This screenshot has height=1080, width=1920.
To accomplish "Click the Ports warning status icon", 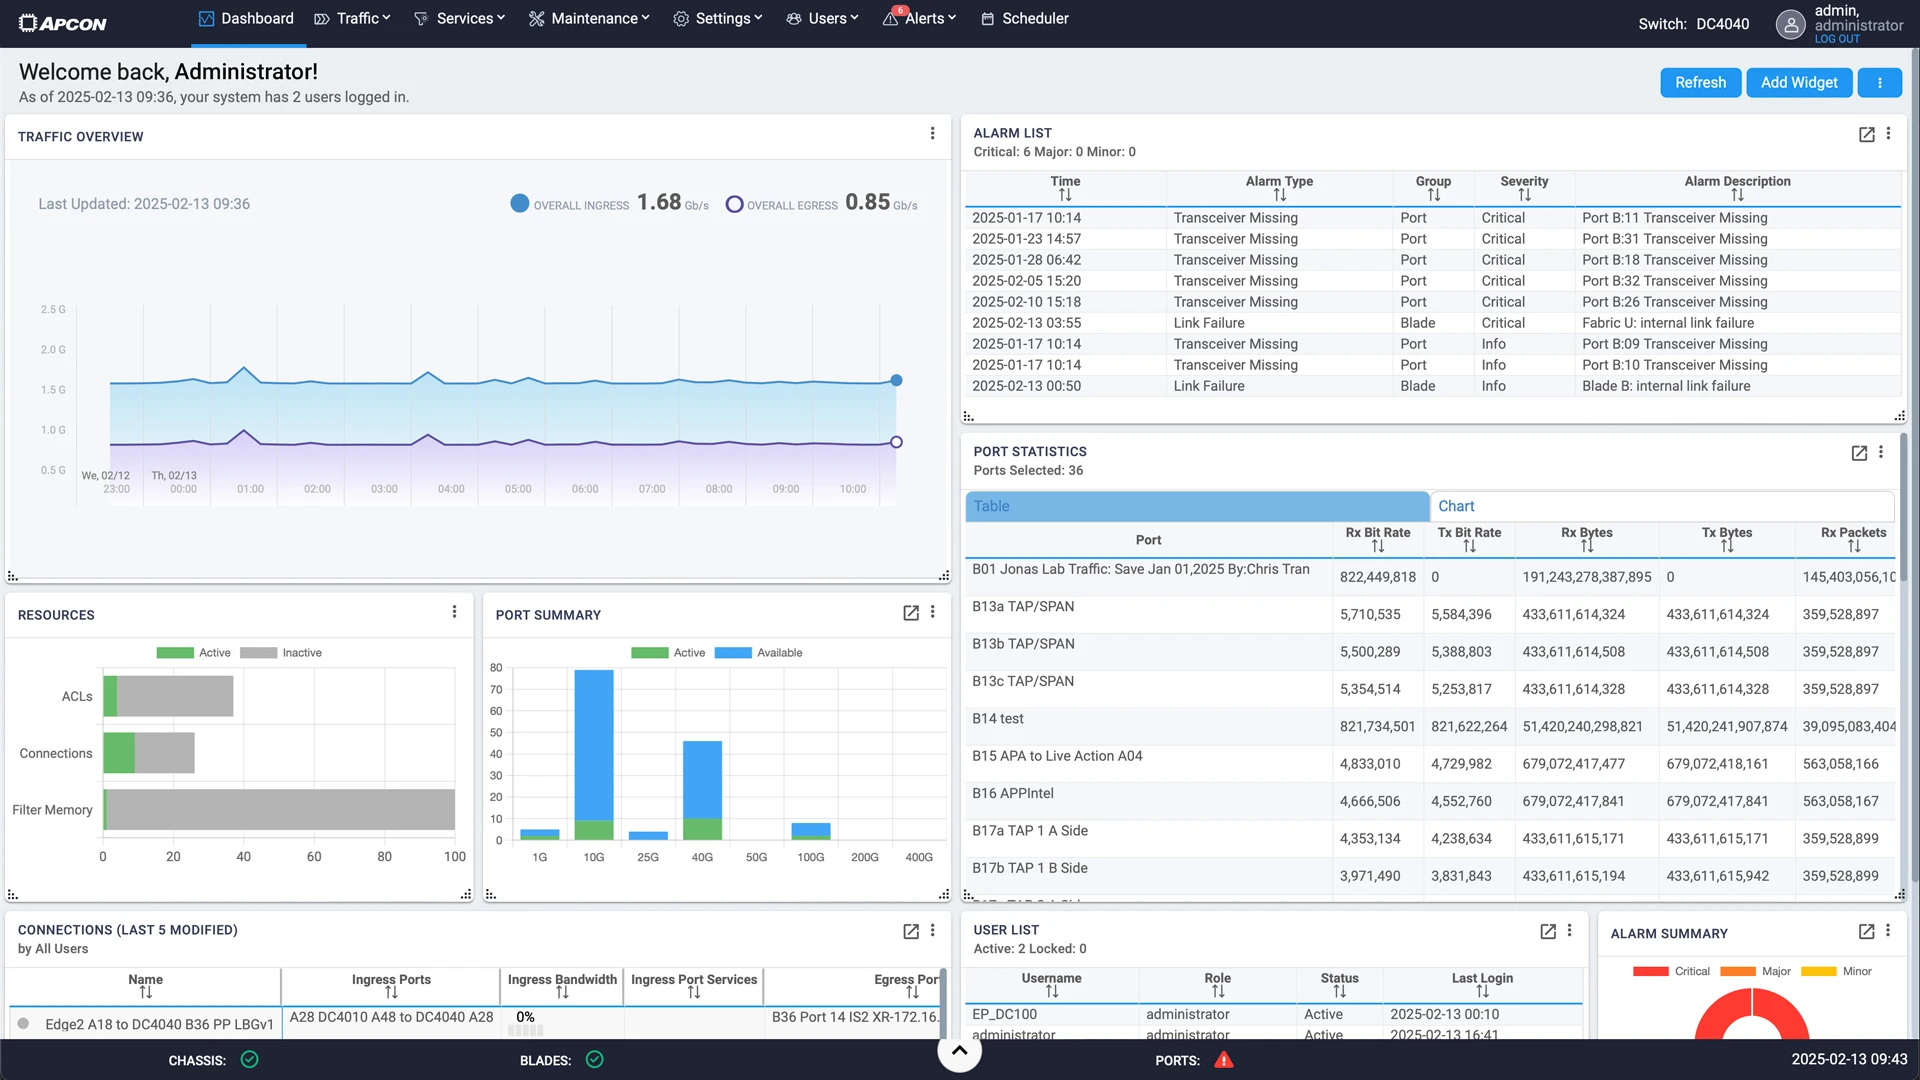I will pos(1223,1060).
